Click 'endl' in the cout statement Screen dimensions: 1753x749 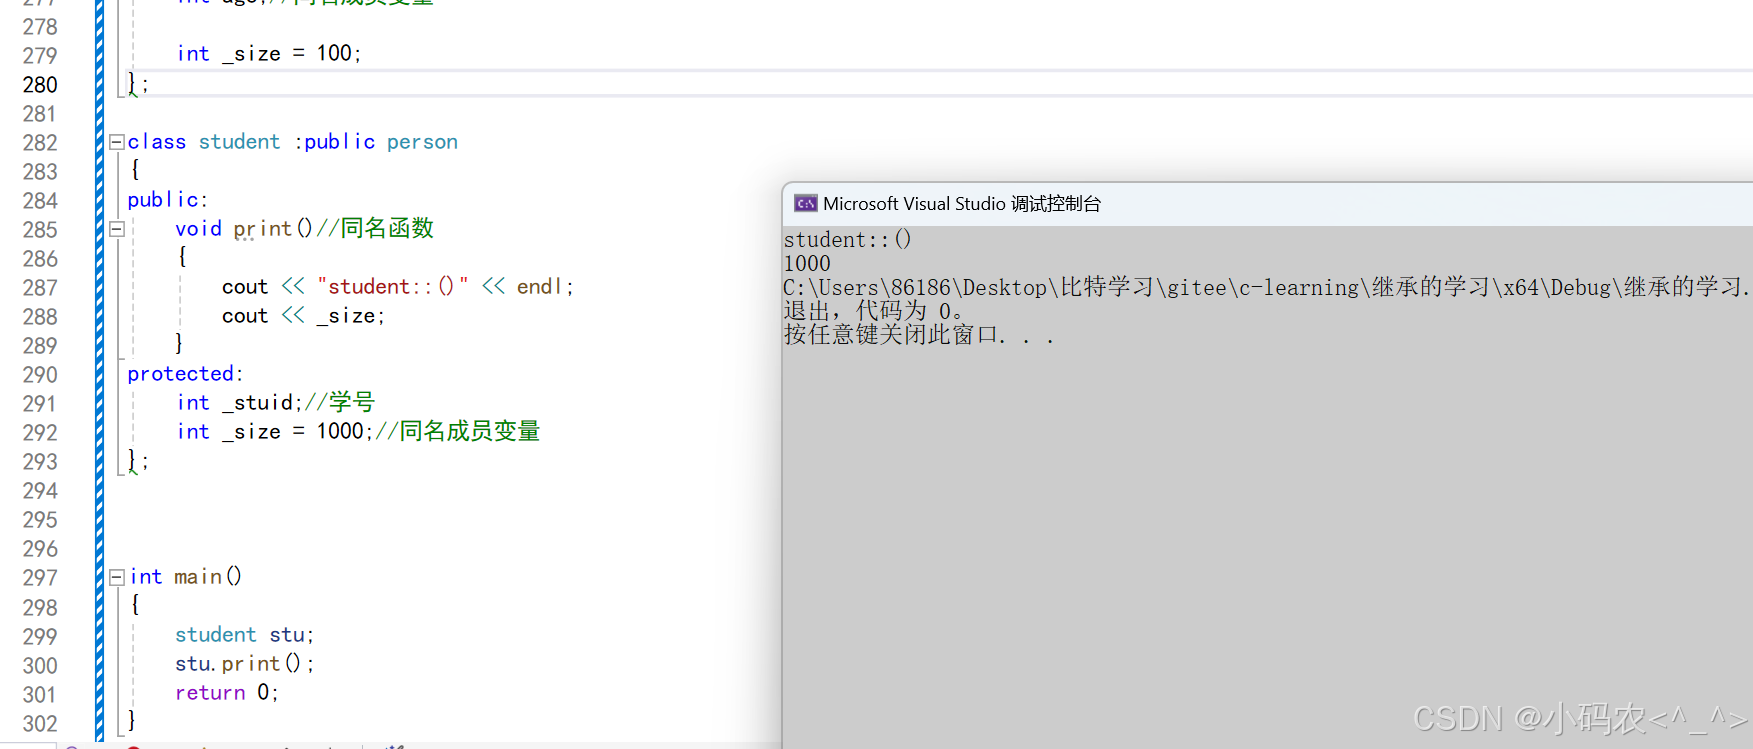click(x=540, y=287)
